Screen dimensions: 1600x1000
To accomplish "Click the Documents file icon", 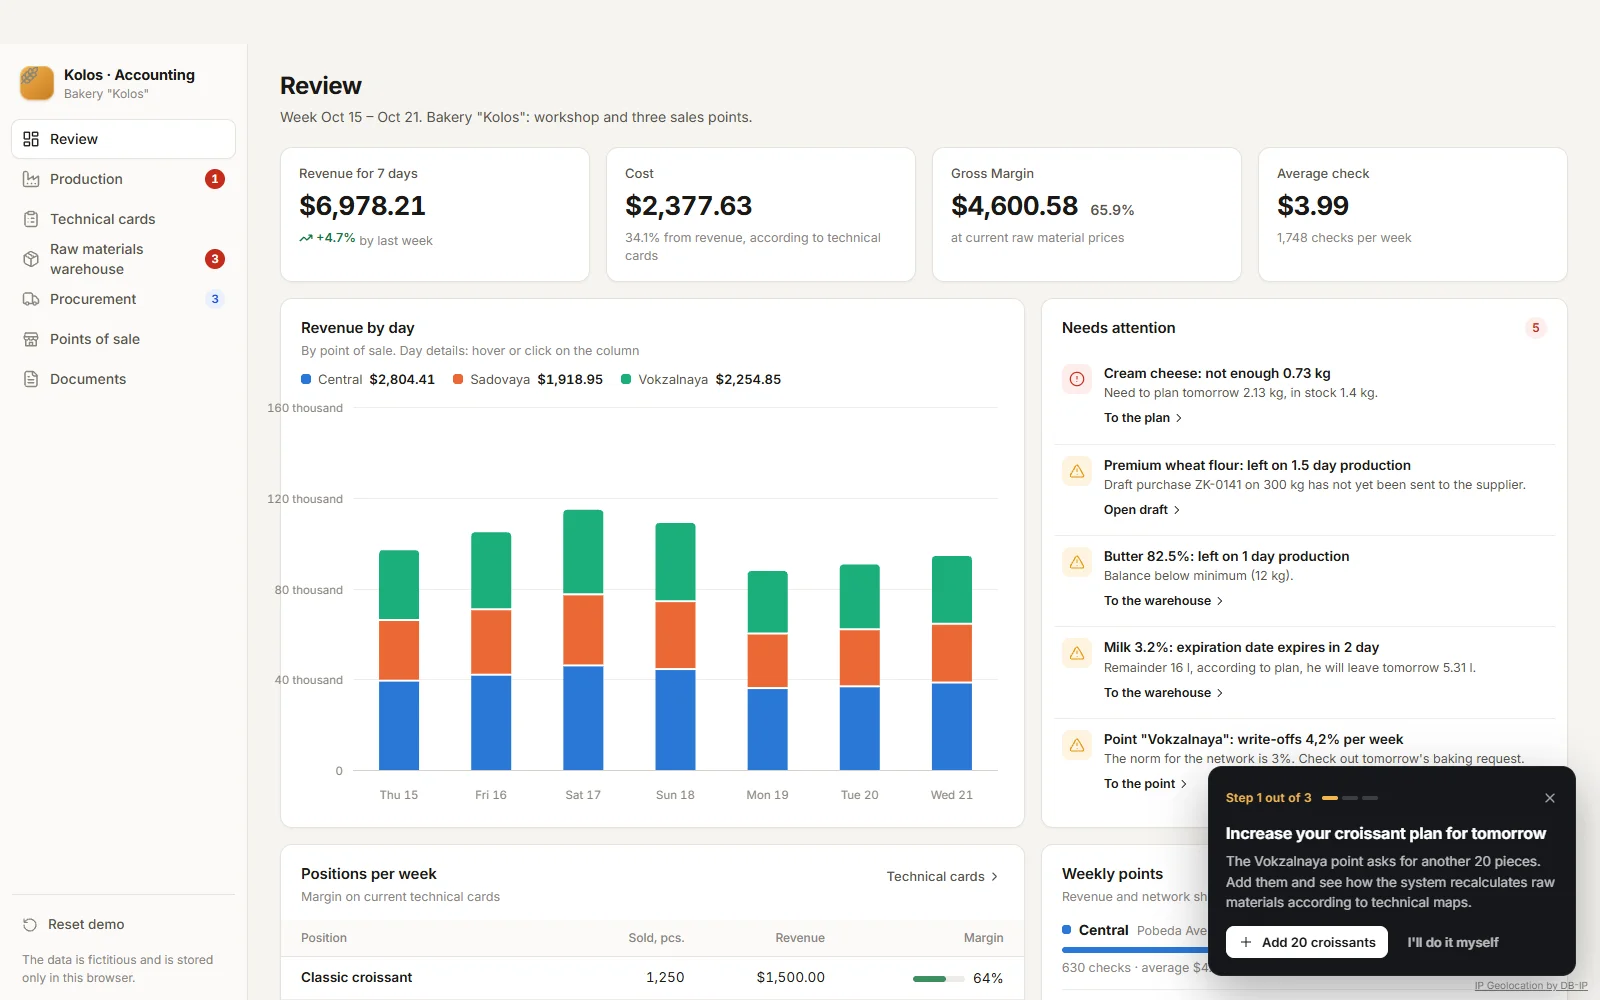I will pos(31,379).
